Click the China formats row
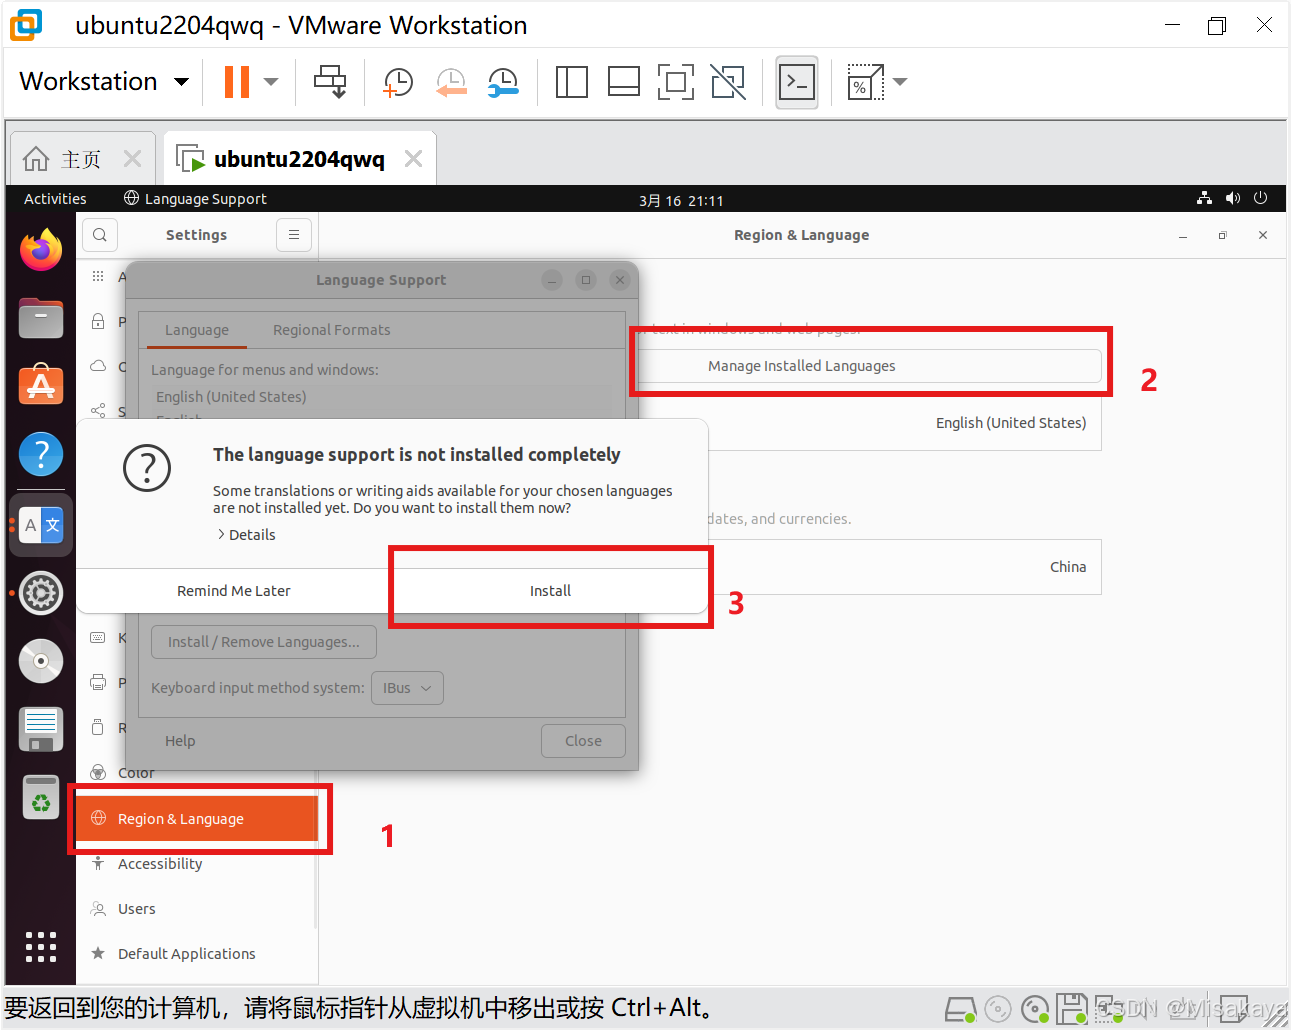Viewport: 1291px width, 1030px height. [x=904, y=567]
